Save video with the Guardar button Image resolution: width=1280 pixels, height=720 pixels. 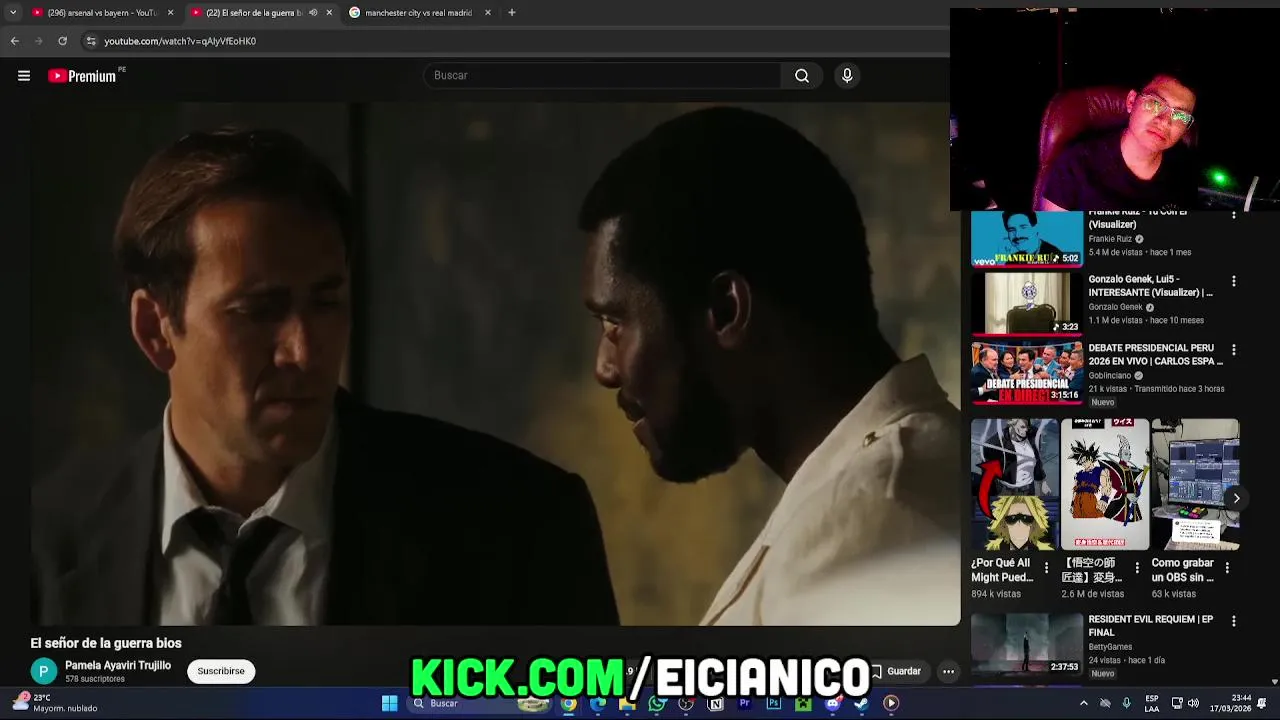pos(895,671)
